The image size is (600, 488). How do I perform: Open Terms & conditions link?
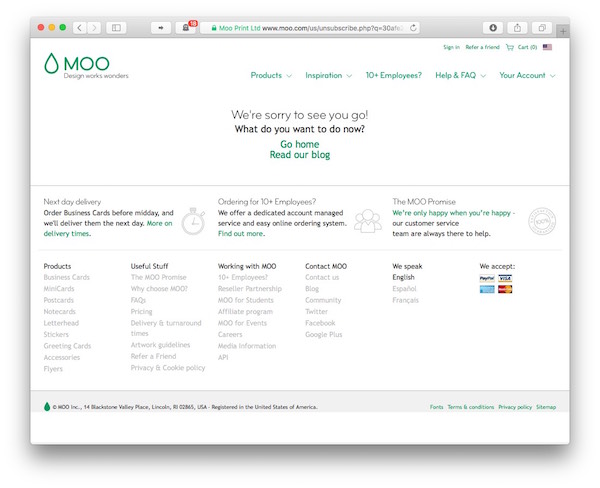click(x=471, y=407)
